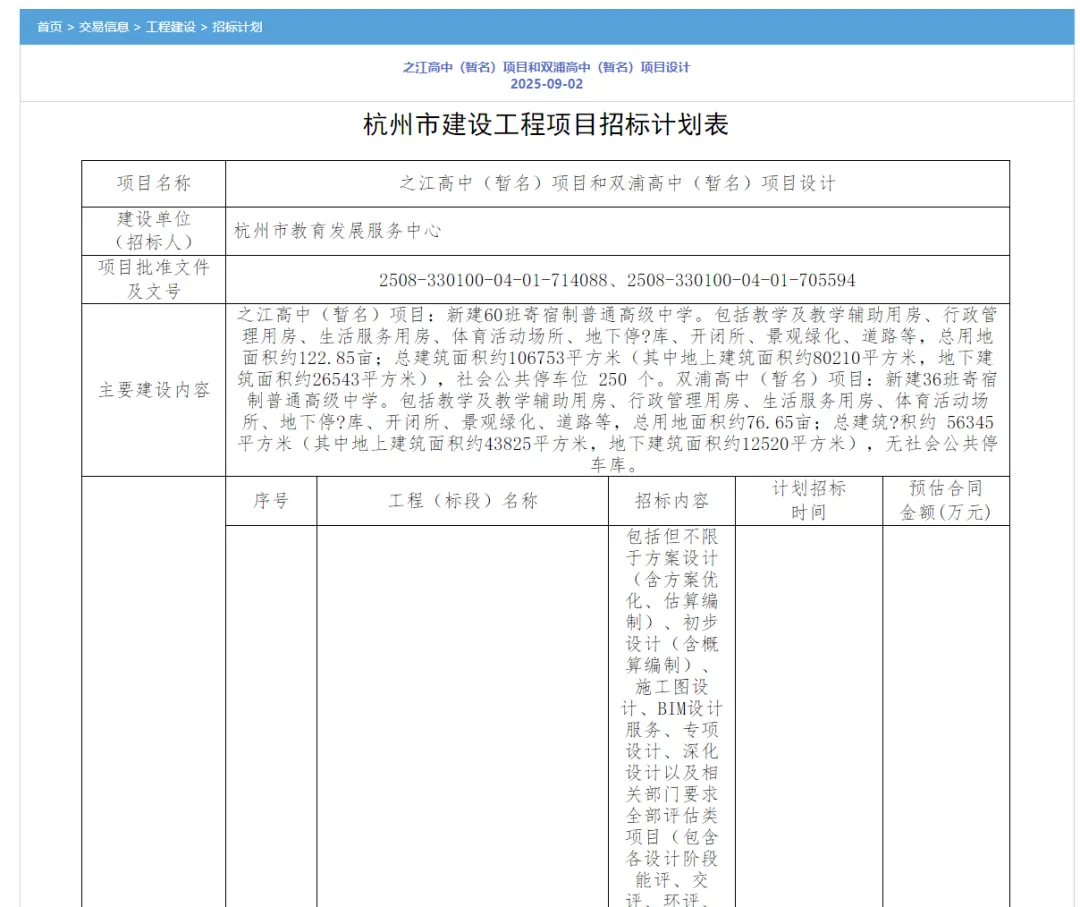
Task: Click the project name value in table row 项目名称
Action: 617,184
